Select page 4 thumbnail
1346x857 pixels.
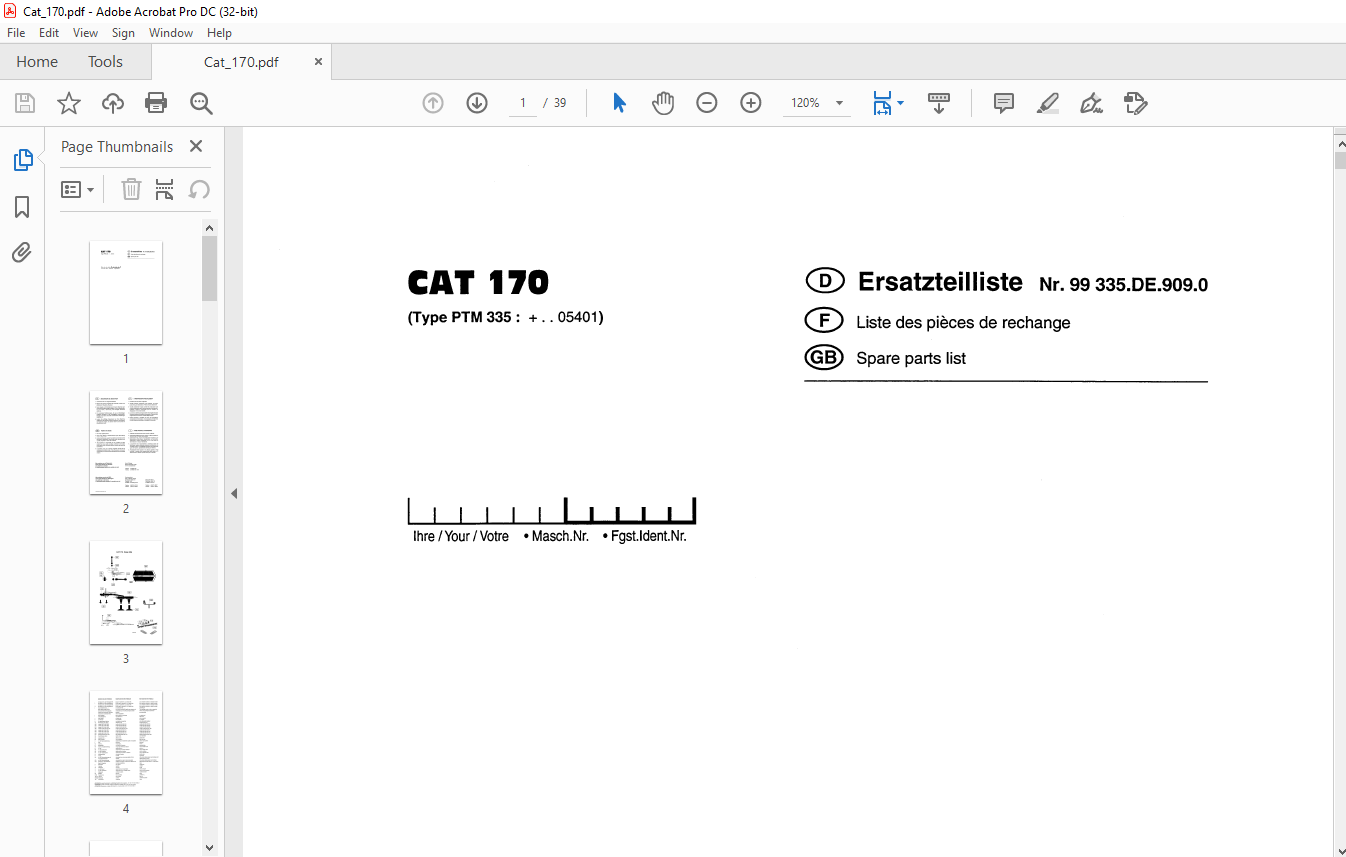click(126, 742)
